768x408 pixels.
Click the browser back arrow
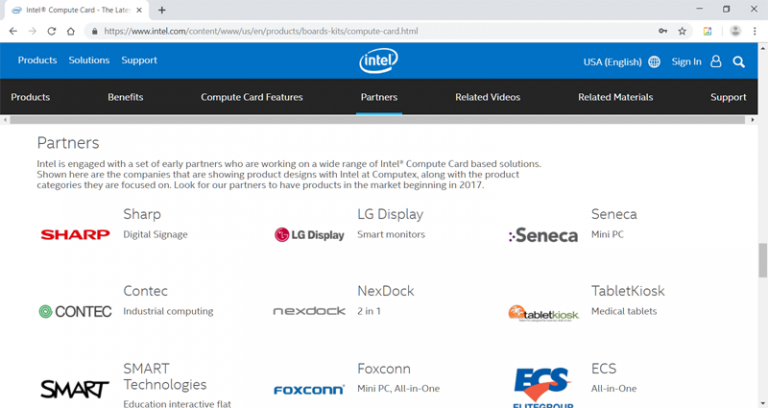(x=12, y=31)
